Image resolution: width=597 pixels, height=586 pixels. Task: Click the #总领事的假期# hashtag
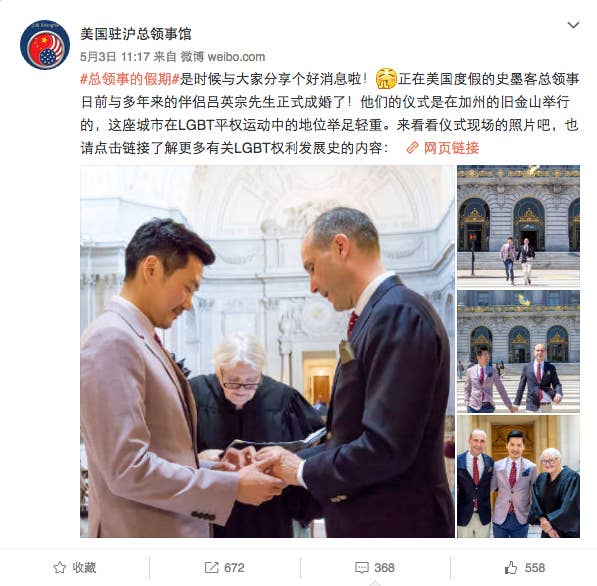tap(130, 79)
